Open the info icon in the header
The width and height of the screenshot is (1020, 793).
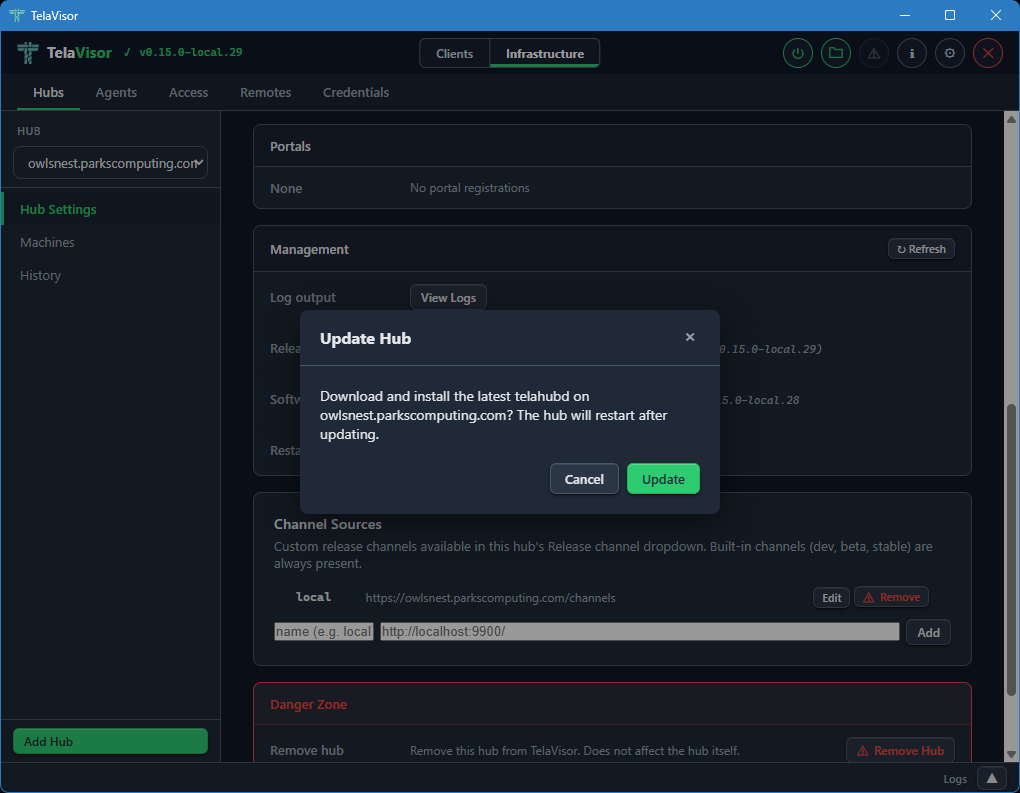[x=912, y=53]
